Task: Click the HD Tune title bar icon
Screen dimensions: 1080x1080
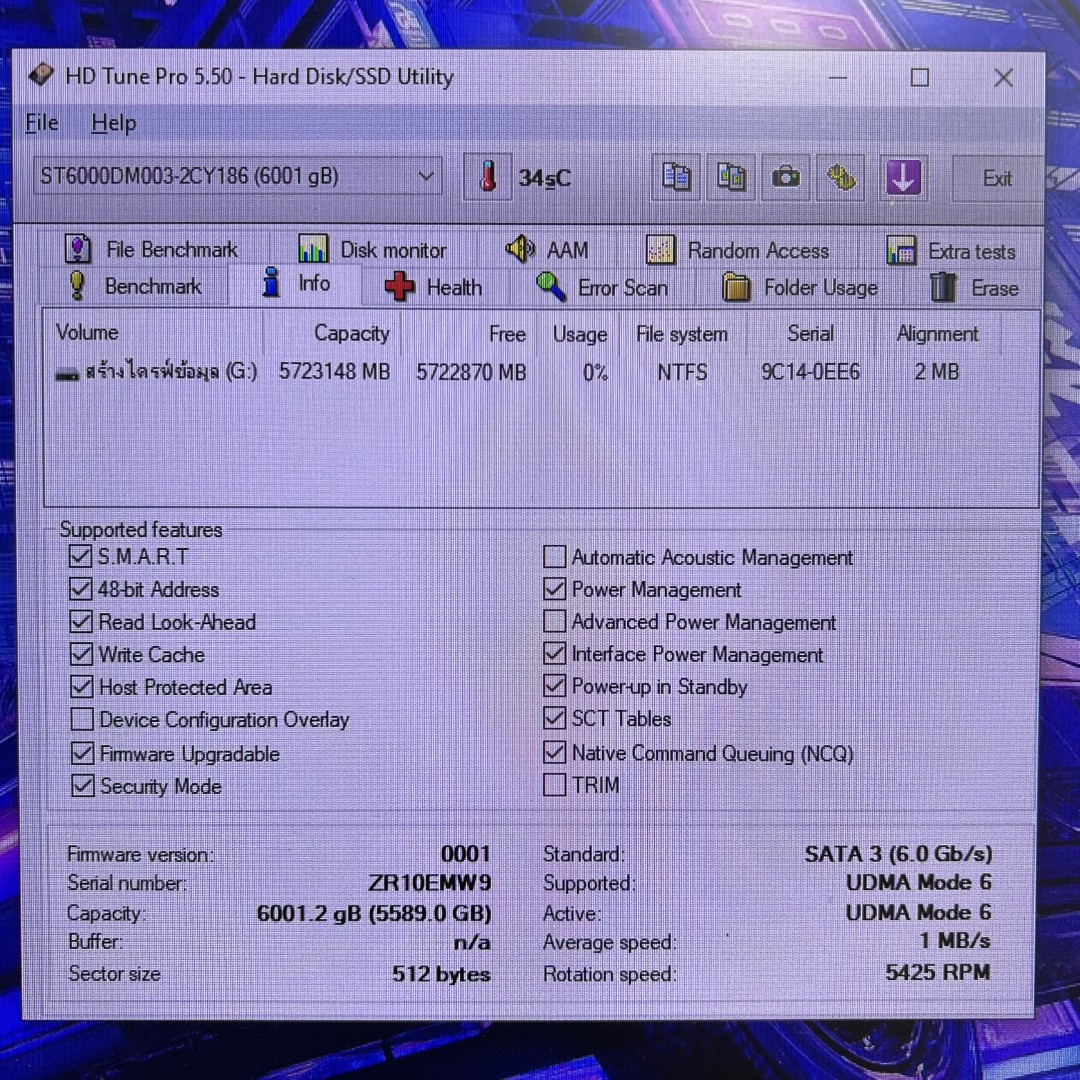Action: [41, 76]
